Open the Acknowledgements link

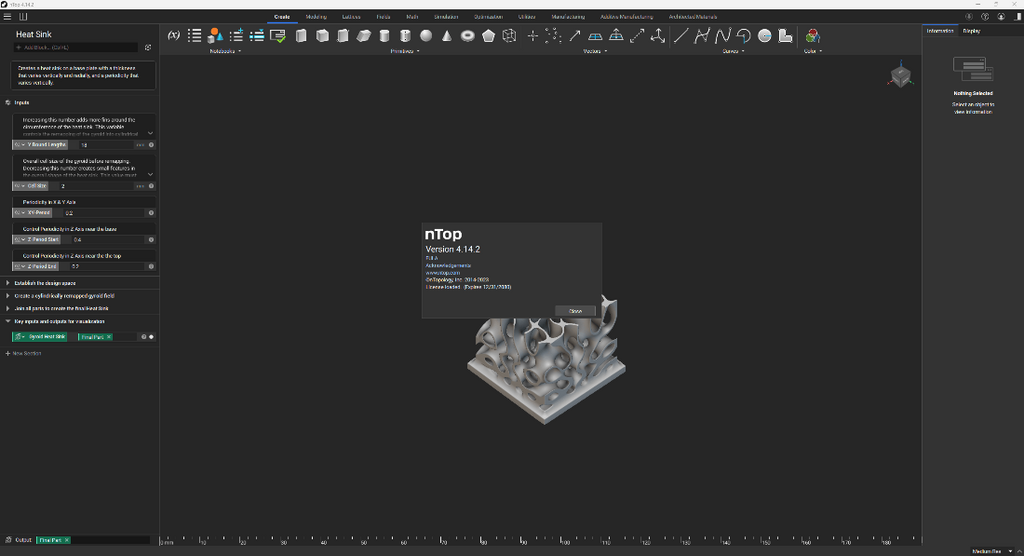pyautogui.click(x=448, y=265)
